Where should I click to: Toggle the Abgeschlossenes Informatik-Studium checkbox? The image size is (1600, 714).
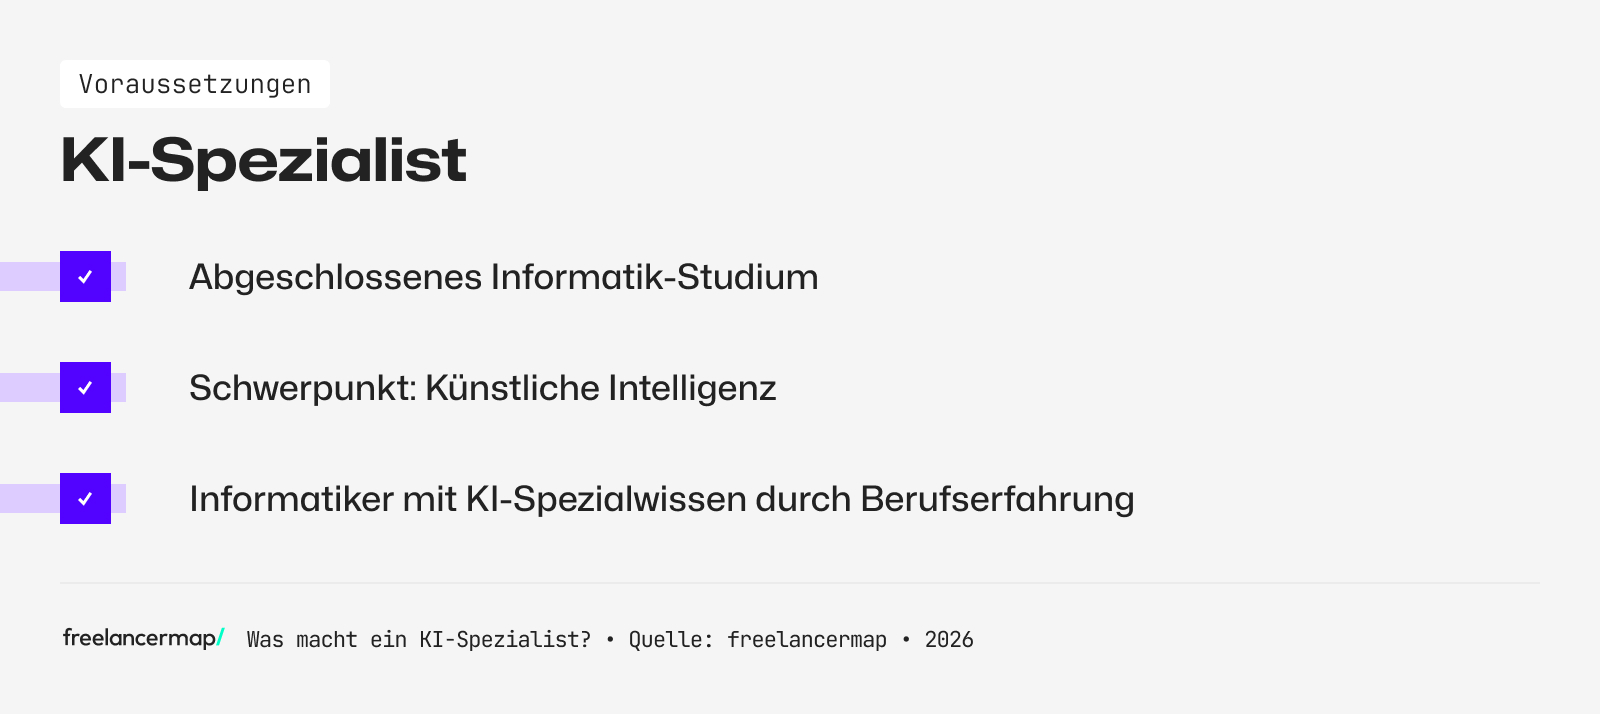pos(85,277)
